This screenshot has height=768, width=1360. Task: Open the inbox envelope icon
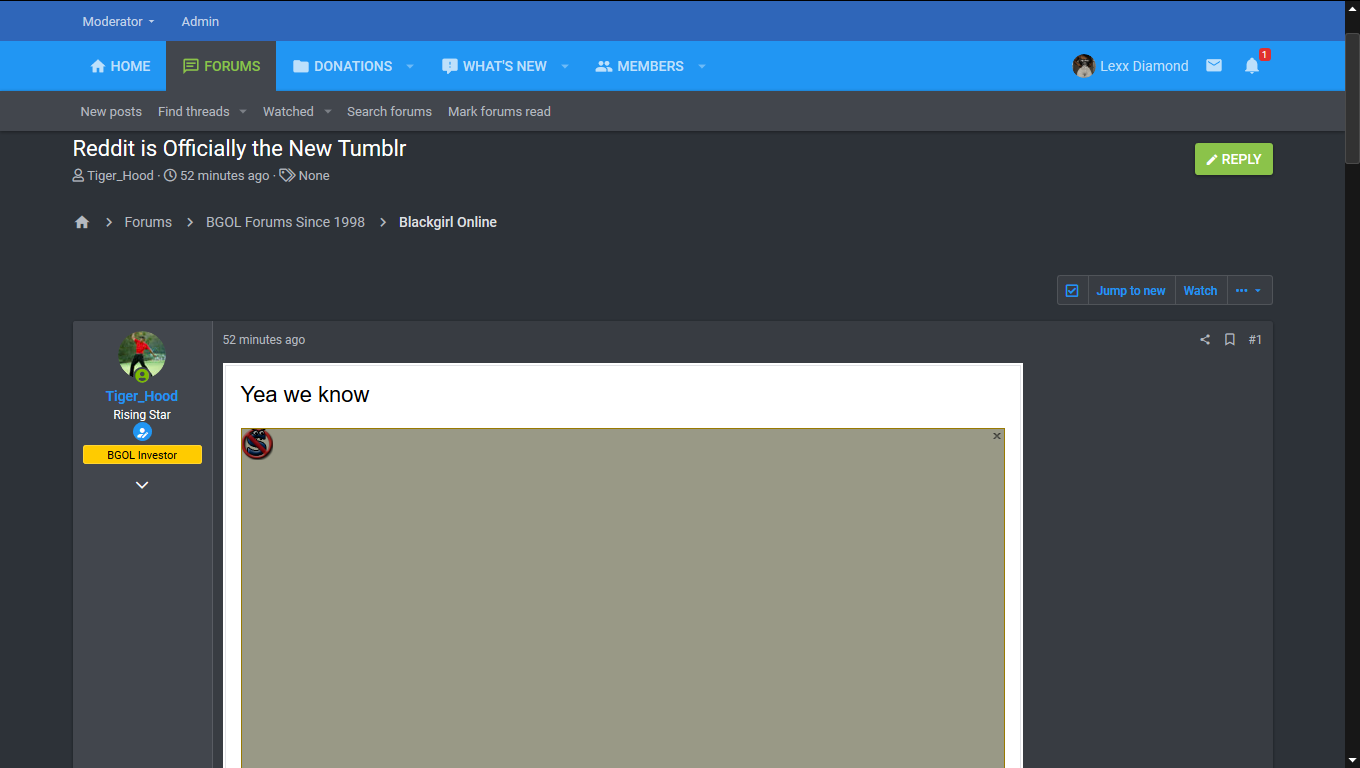[x=1213, y=66]
